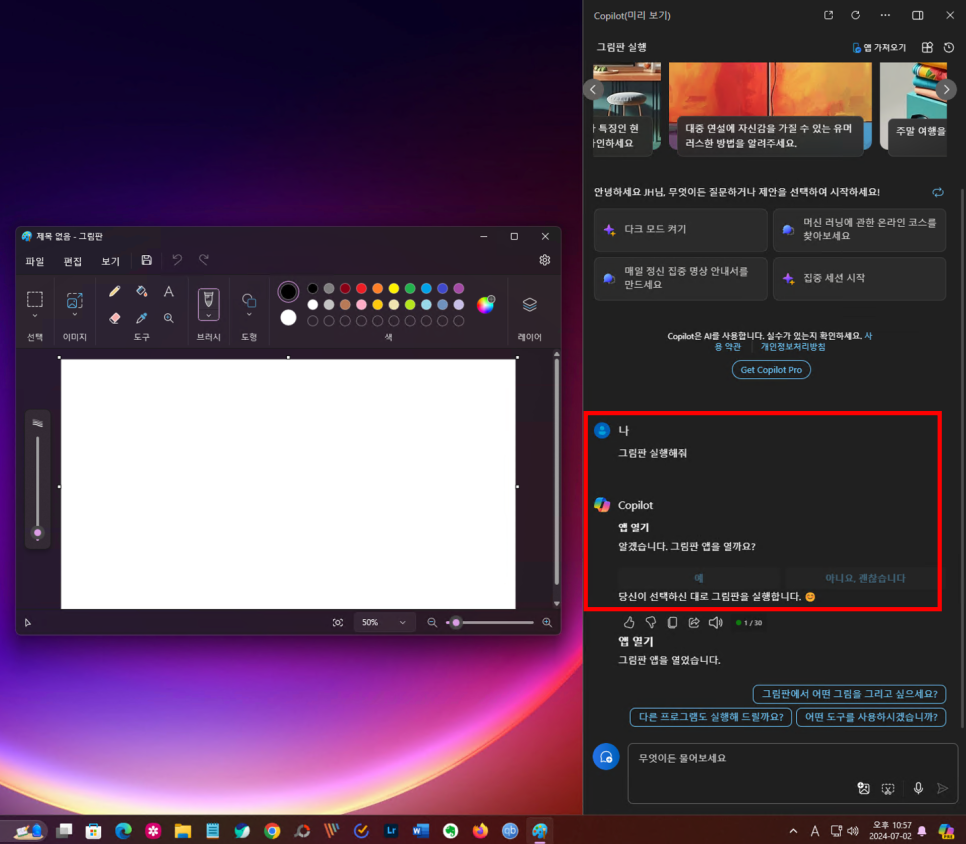Click the Fit to window icon
The image size is (966, 844).
(x=338, y=623)
